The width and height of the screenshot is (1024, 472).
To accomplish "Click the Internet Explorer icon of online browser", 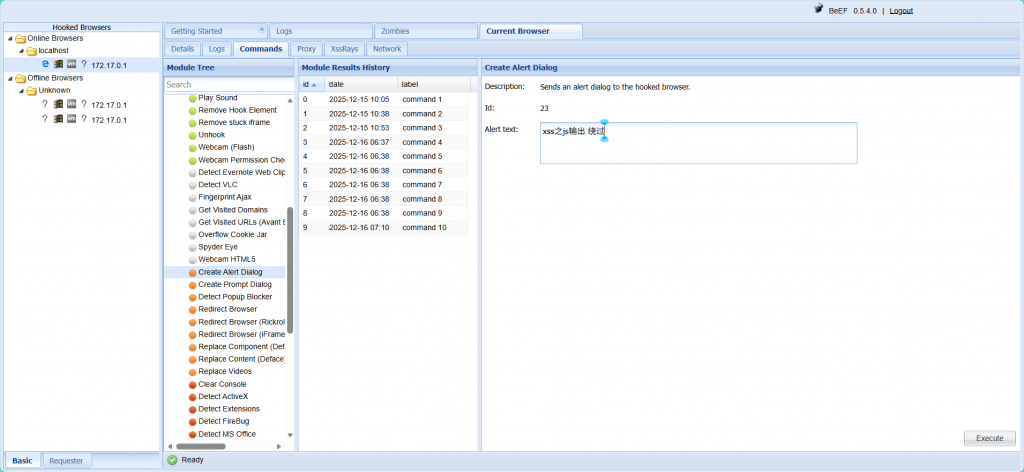I will (x=45, y=64).
